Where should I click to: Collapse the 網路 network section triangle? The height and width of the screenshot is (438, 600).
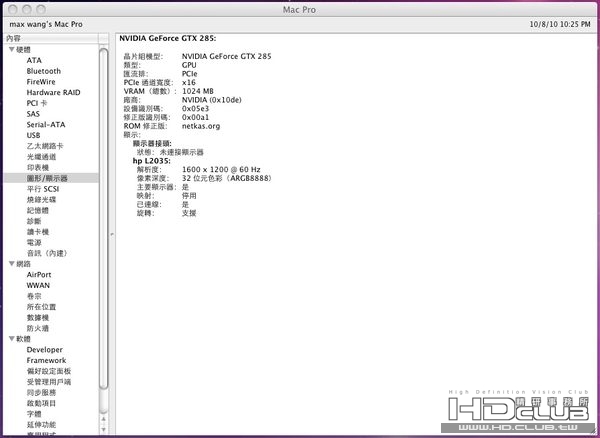click(11, 264)
